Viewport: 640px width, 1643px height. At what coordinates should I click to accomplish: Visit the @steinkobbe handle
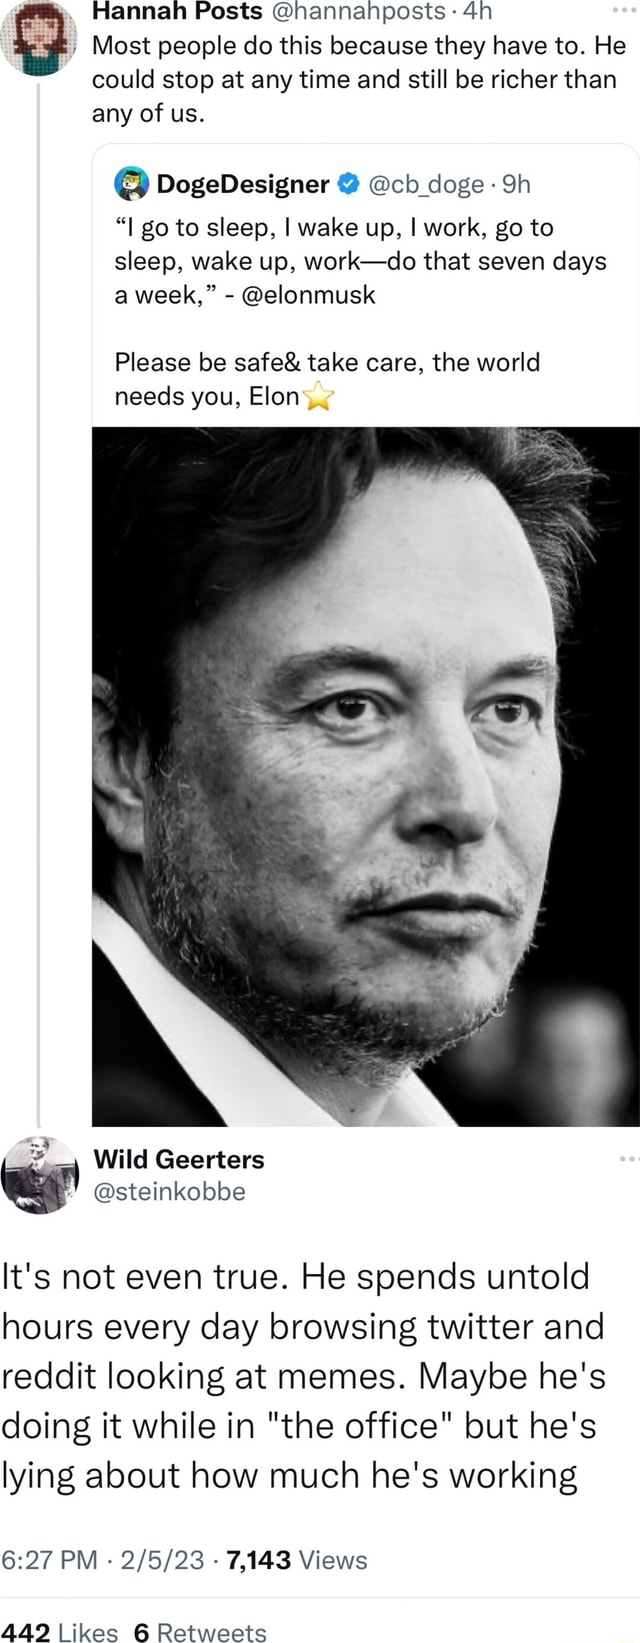[169, 1191]
